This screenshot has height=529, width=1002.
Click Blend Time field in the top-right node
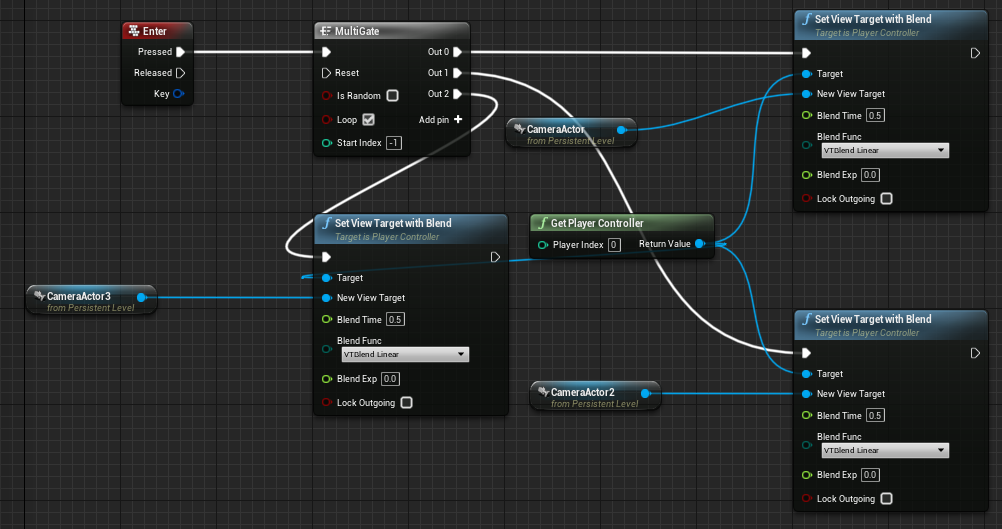click(875, 116)
